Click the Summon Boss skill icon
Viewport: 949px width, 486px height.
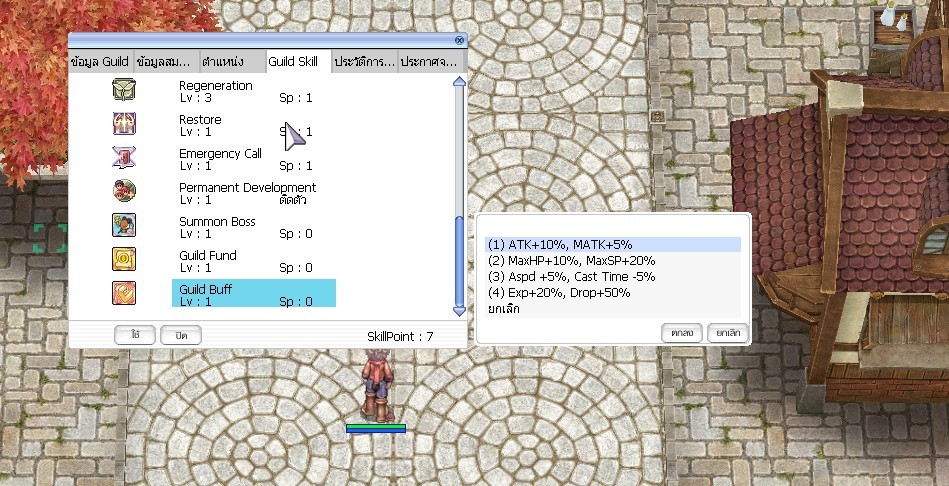pyautogui.click(x=124, y=226)
